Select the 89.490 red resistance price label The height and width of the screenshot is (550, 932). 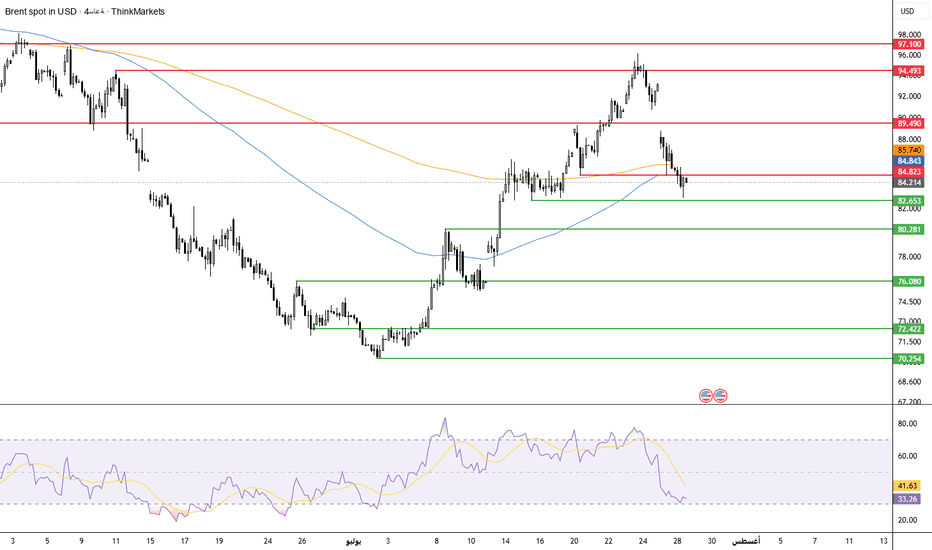click(909, 124)
